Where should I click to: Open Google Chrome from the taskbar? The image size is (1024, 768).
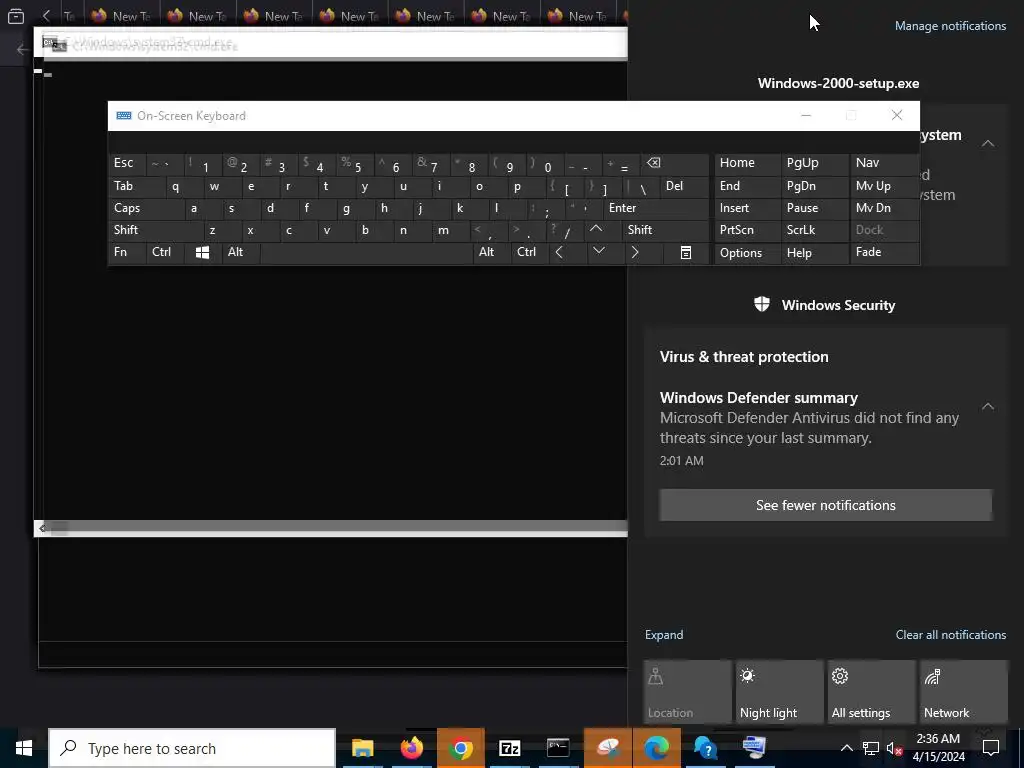[x=460, y=748]
